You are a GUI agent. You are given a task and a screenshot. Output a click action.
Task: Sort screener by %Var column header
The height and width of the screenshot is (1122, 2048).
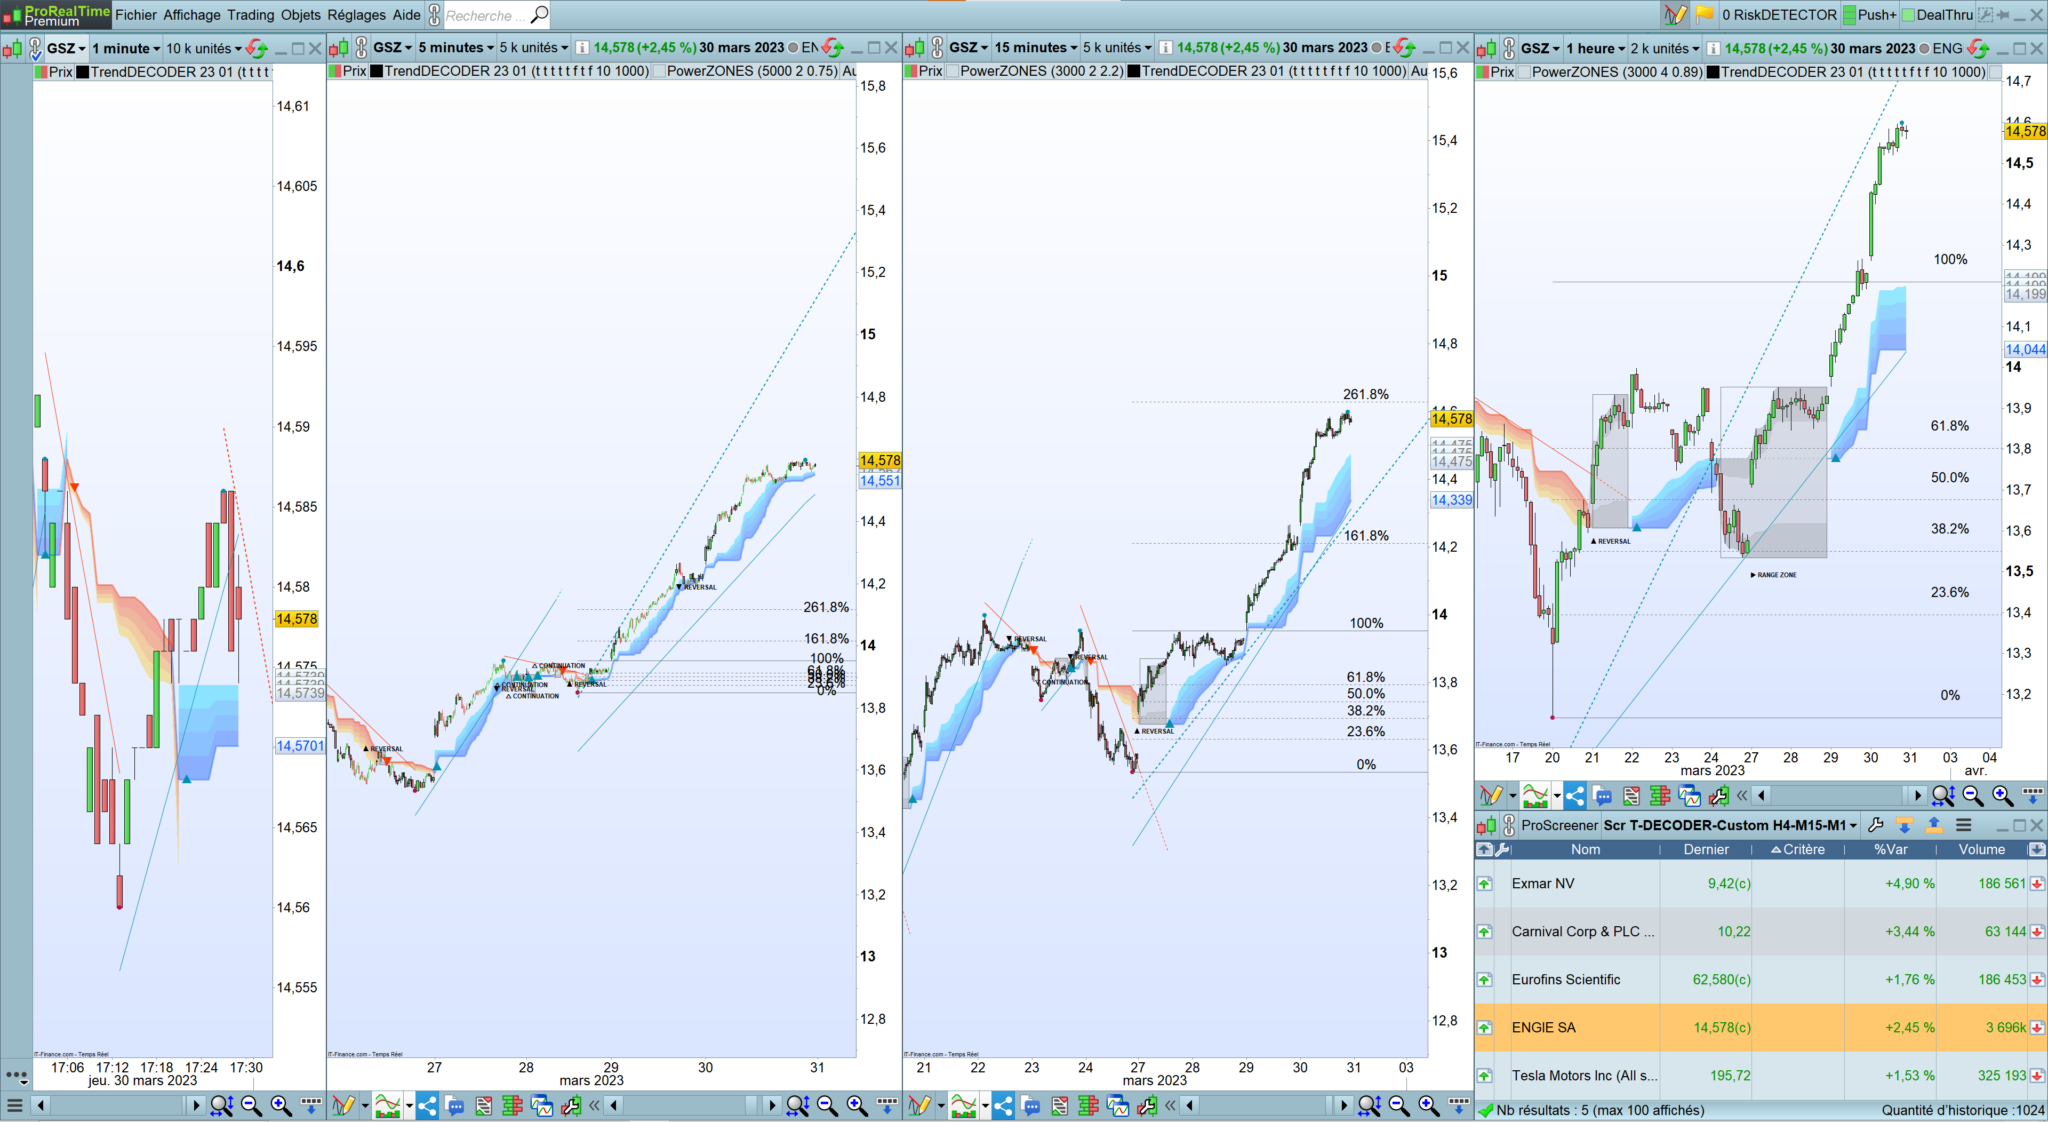(x=1890, y=849)
